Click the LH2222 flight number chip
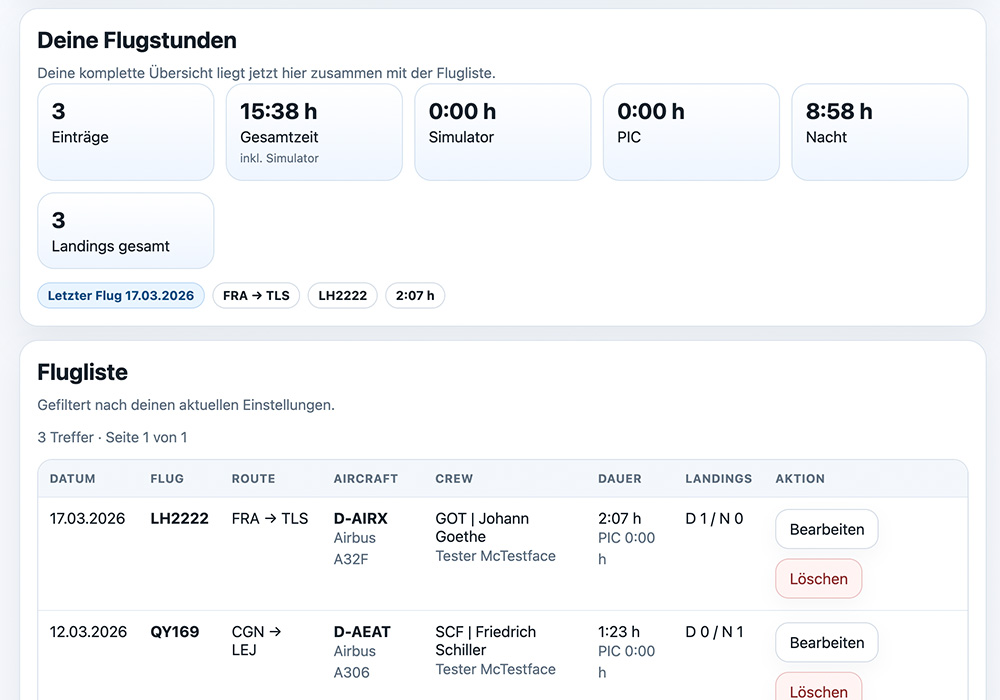The width and height of the screenshot is (1000, 700). (342, 295)
